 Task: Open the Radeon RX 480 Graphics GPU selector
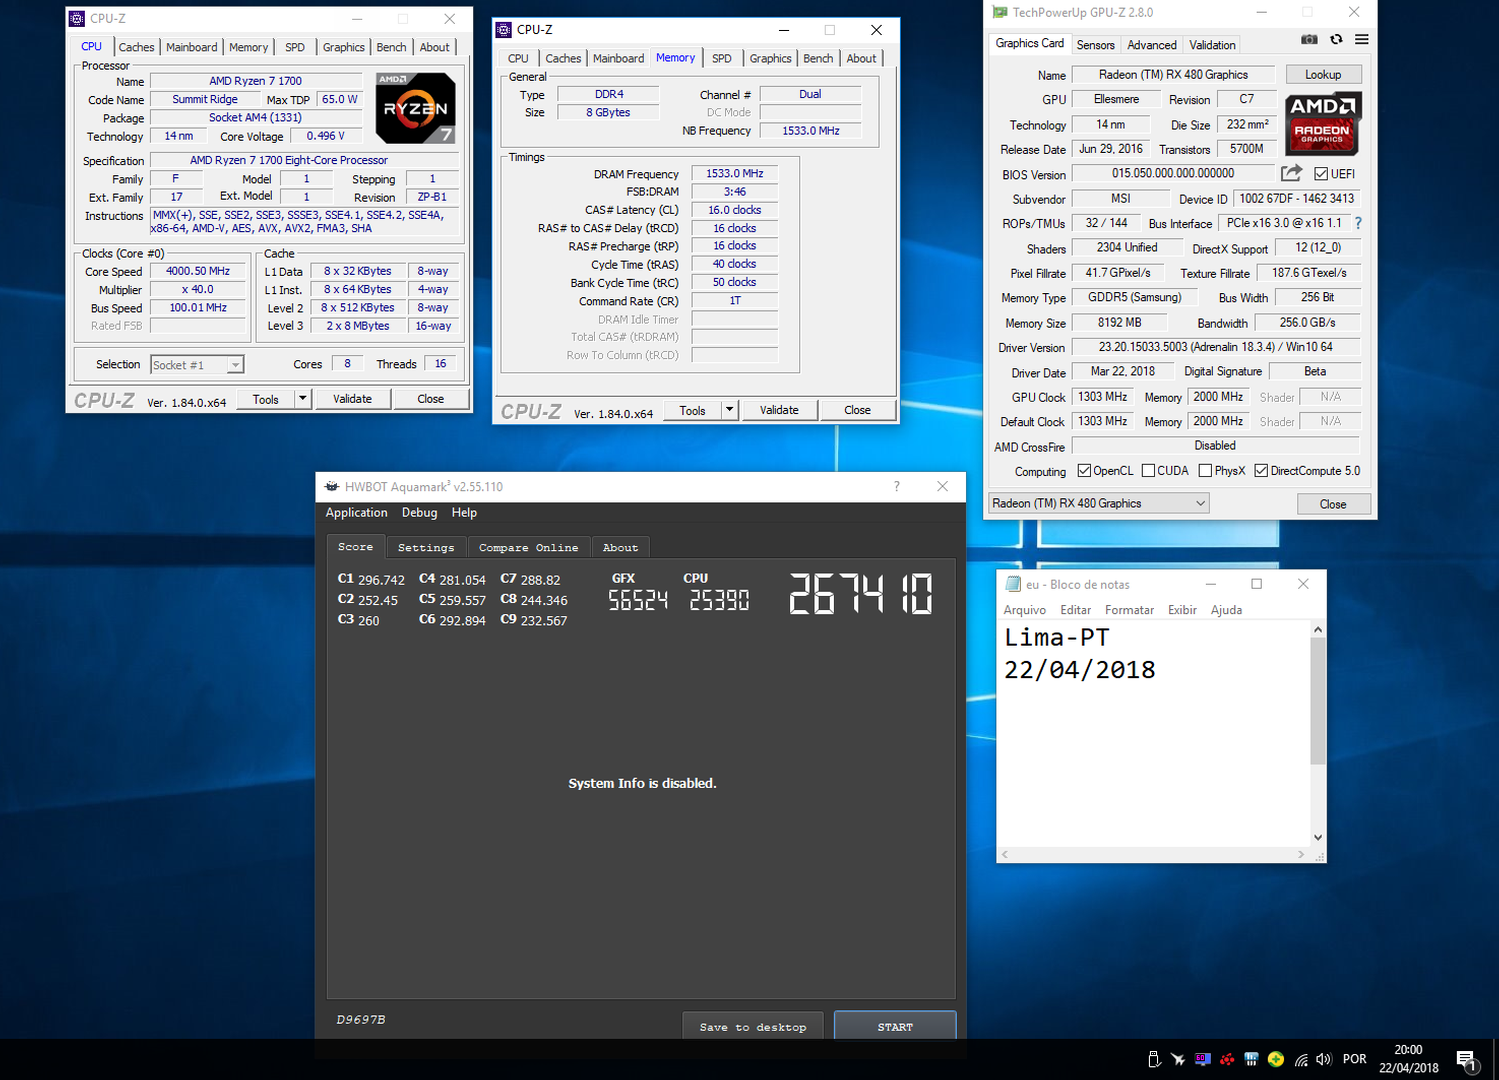click(1099, 503)
